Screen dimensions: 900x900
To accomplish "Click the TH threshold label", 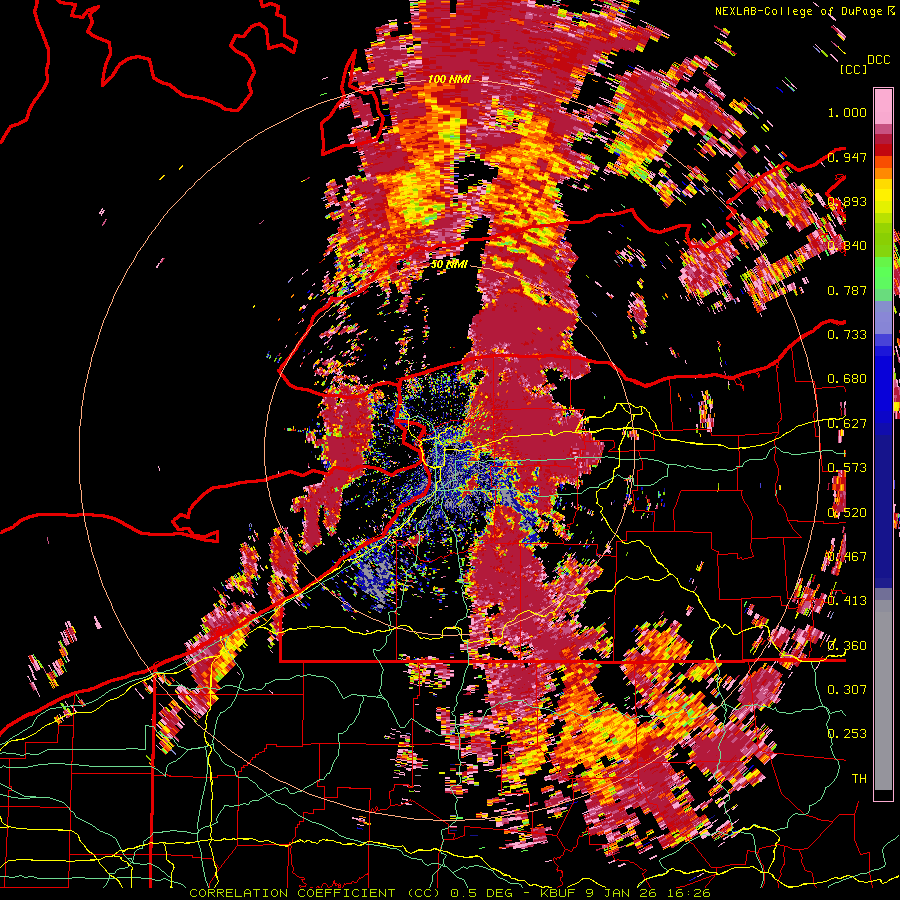I will (x=859, y=779).
